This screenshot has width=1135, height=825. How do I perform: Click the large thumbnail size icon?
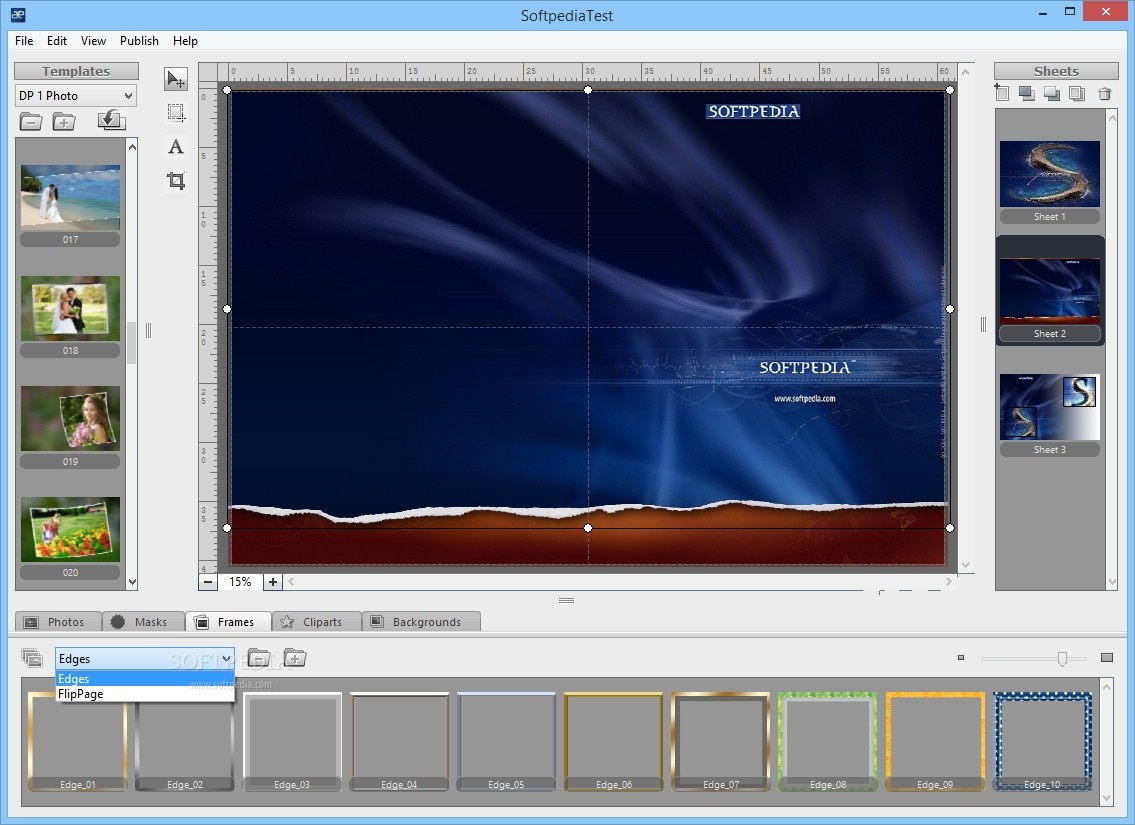click(1107, 658)
